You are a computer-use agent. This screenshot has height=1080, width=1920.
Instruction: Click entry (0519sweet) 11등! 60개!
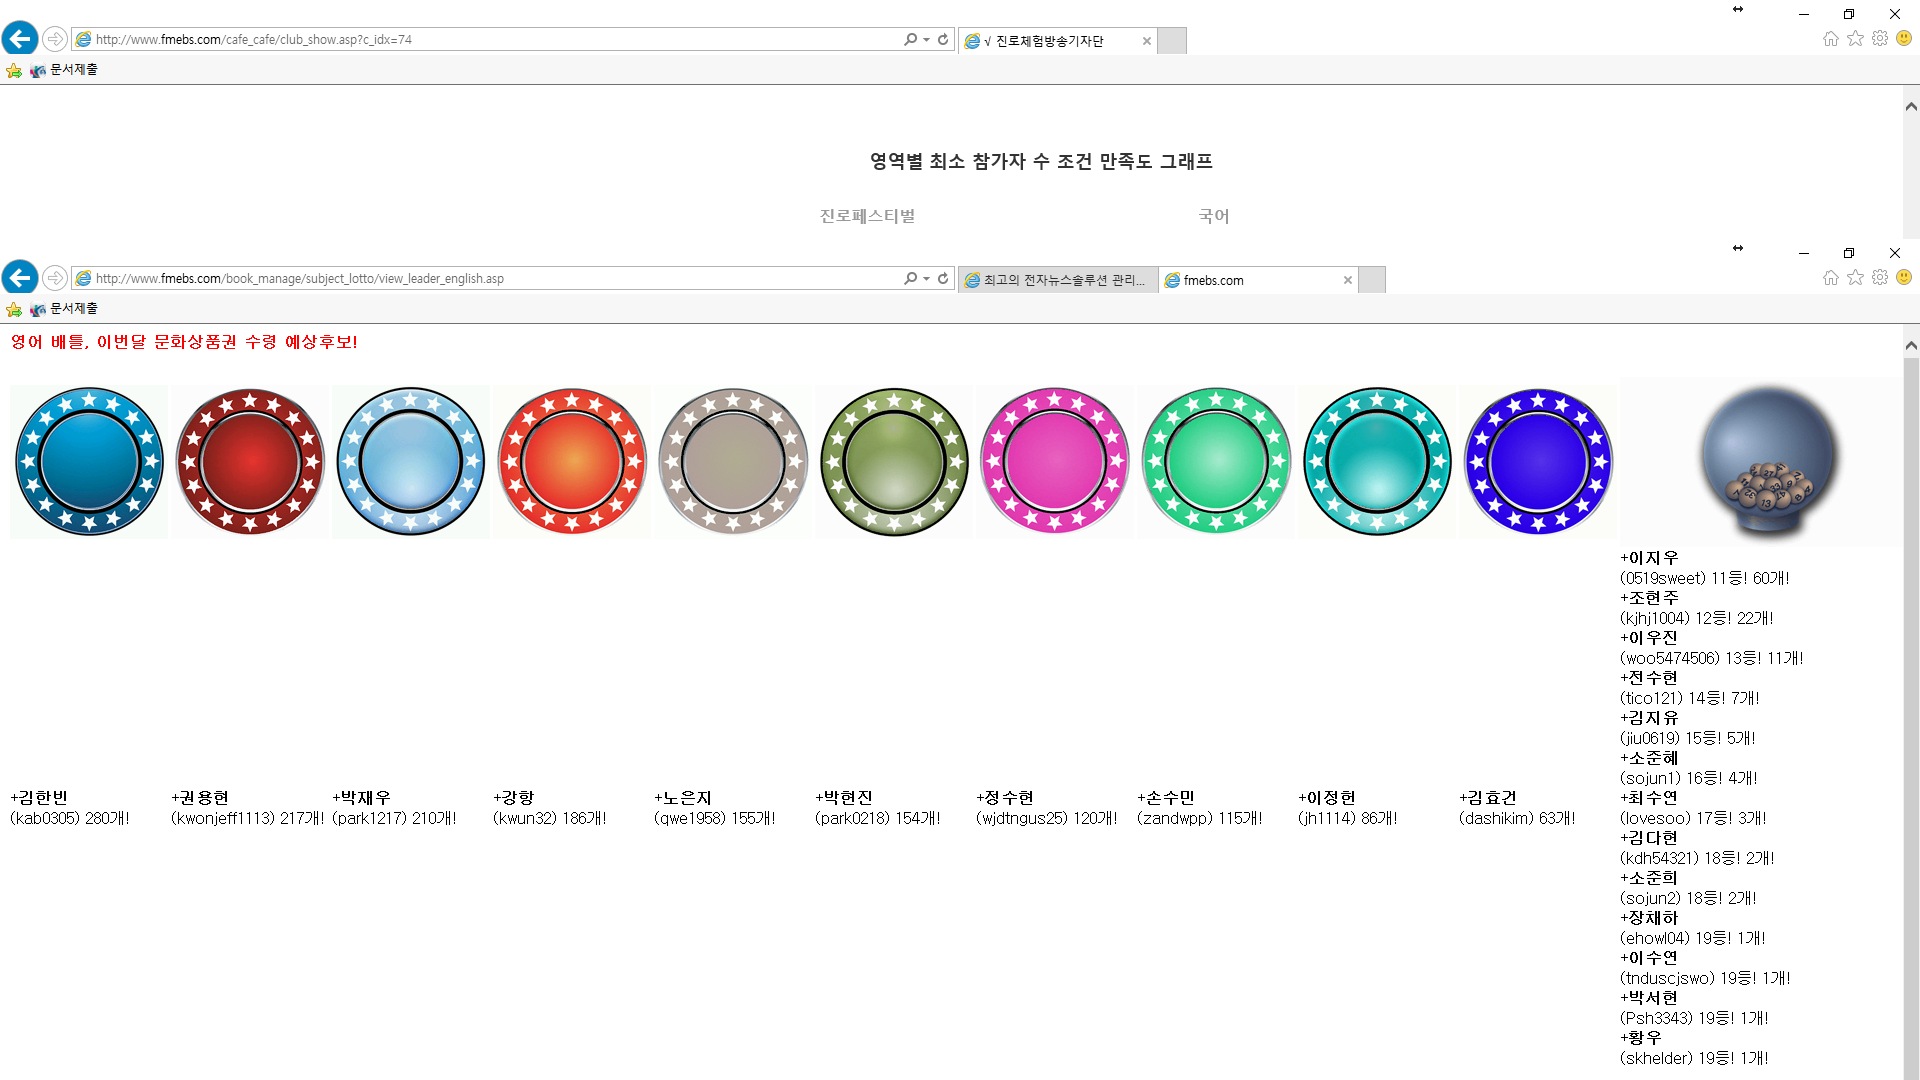(x=1705, y=578)
